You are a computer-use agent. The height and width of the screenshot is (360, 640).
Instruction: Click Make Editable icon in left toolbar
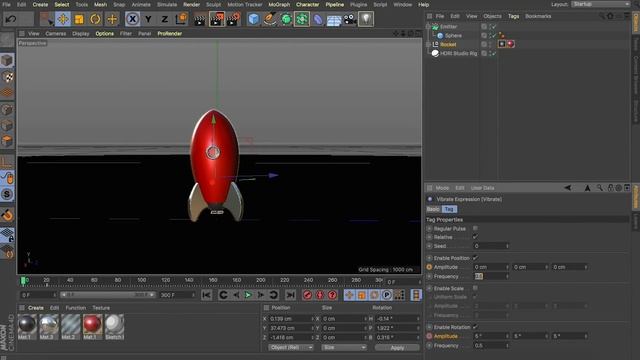[7, 40]
